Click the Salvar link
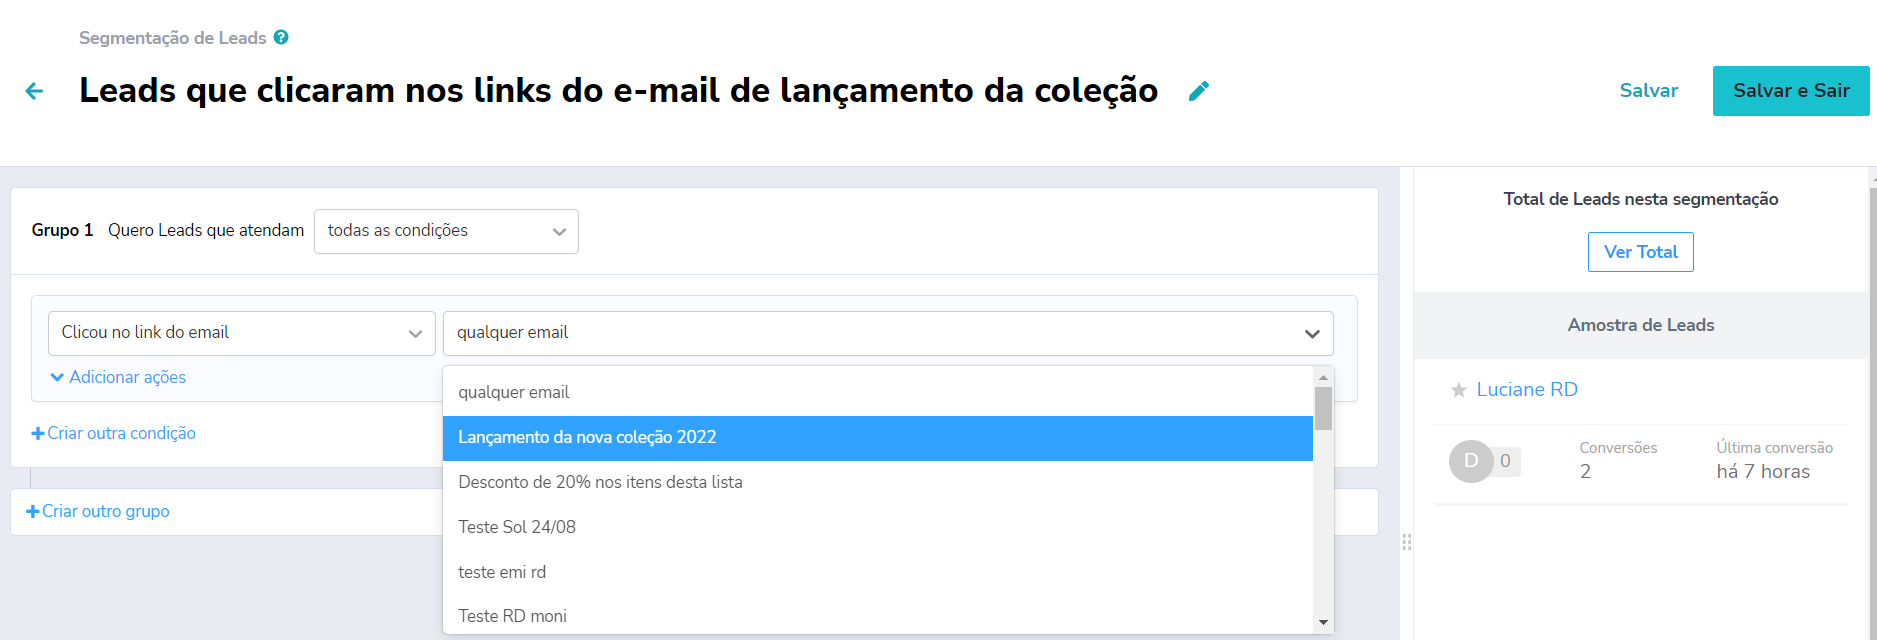The width and height of the screenshot is (1877, 640). (x=1649, y=90)
